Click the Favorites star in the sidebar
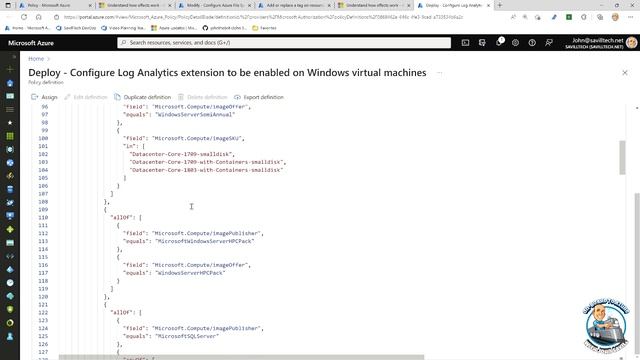 click(x=10, y=122)
